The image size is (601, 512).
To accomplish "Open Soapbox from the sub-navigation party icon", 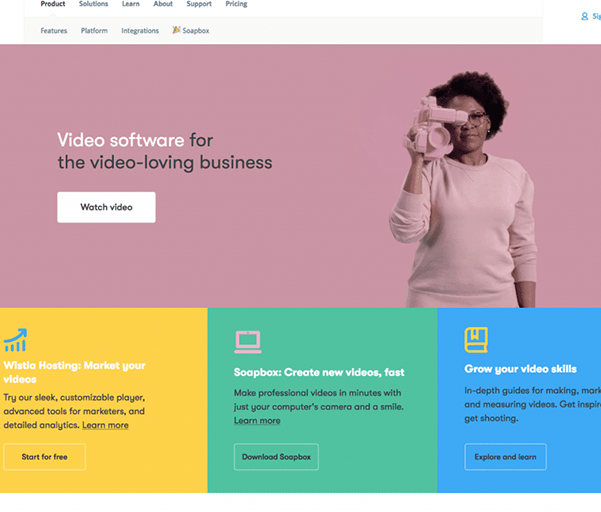I will pos(177,31).
